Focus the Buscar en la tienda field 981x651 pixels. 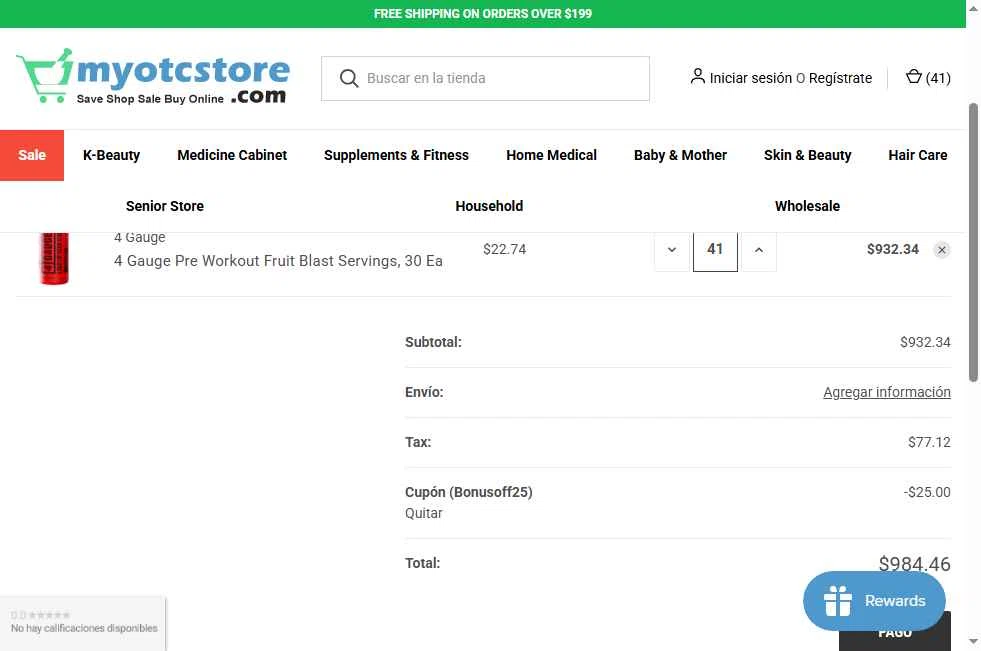click(485, 78)
